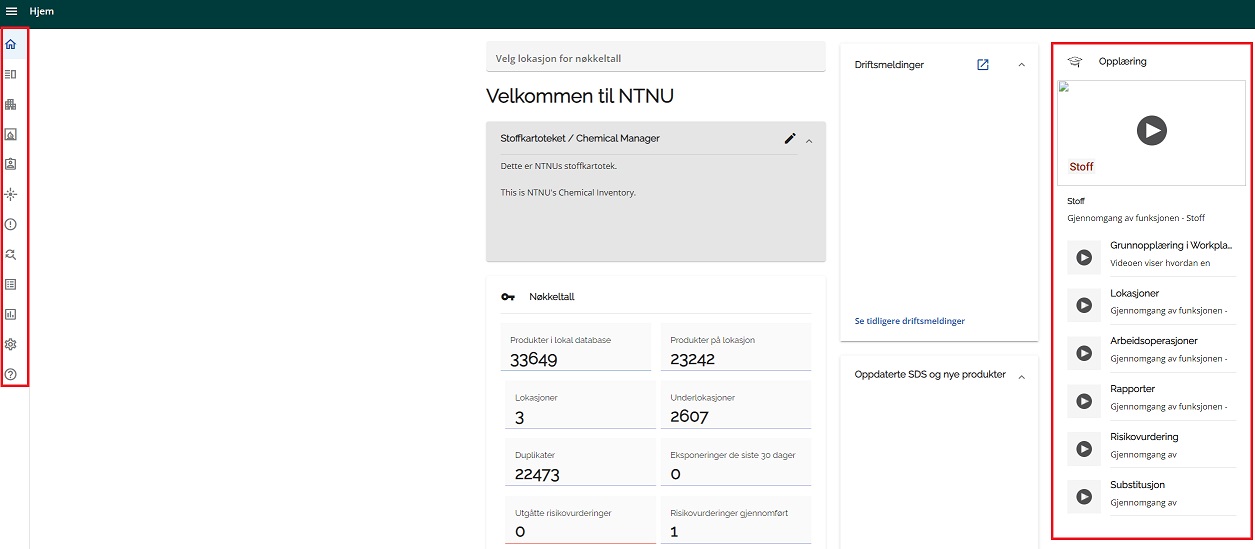Viewport: 1255px width, 549px height.
Task: Play the Lokasjoner training video
Action: [1084, 305]
